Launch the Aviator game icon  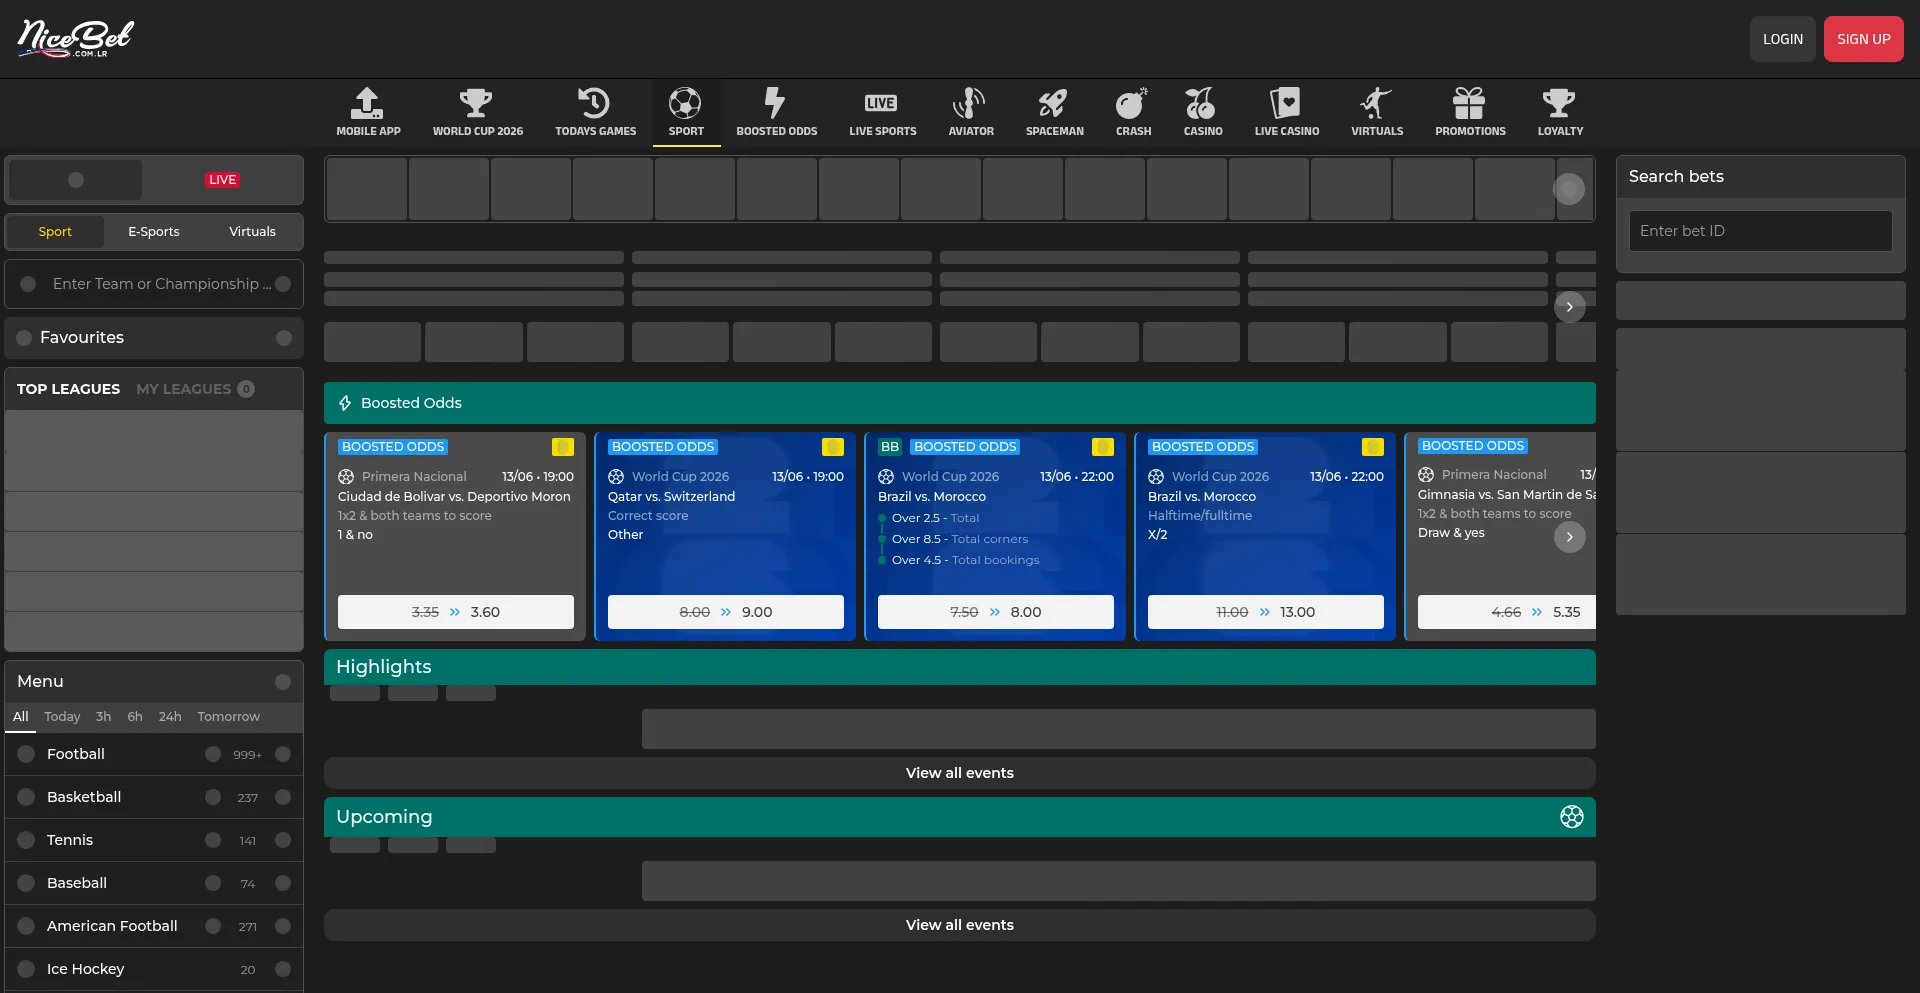click(x=969, y=103)
